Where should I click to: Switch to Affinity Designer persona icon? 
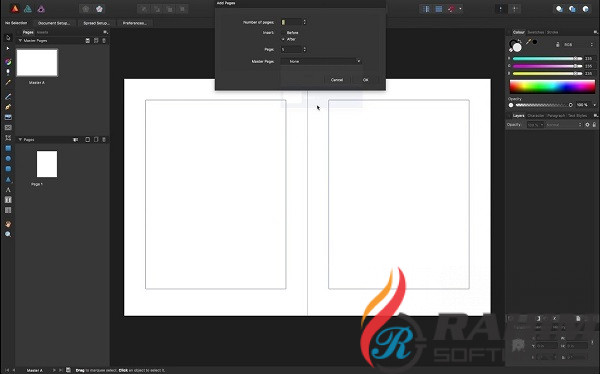(x=28, y=8)
